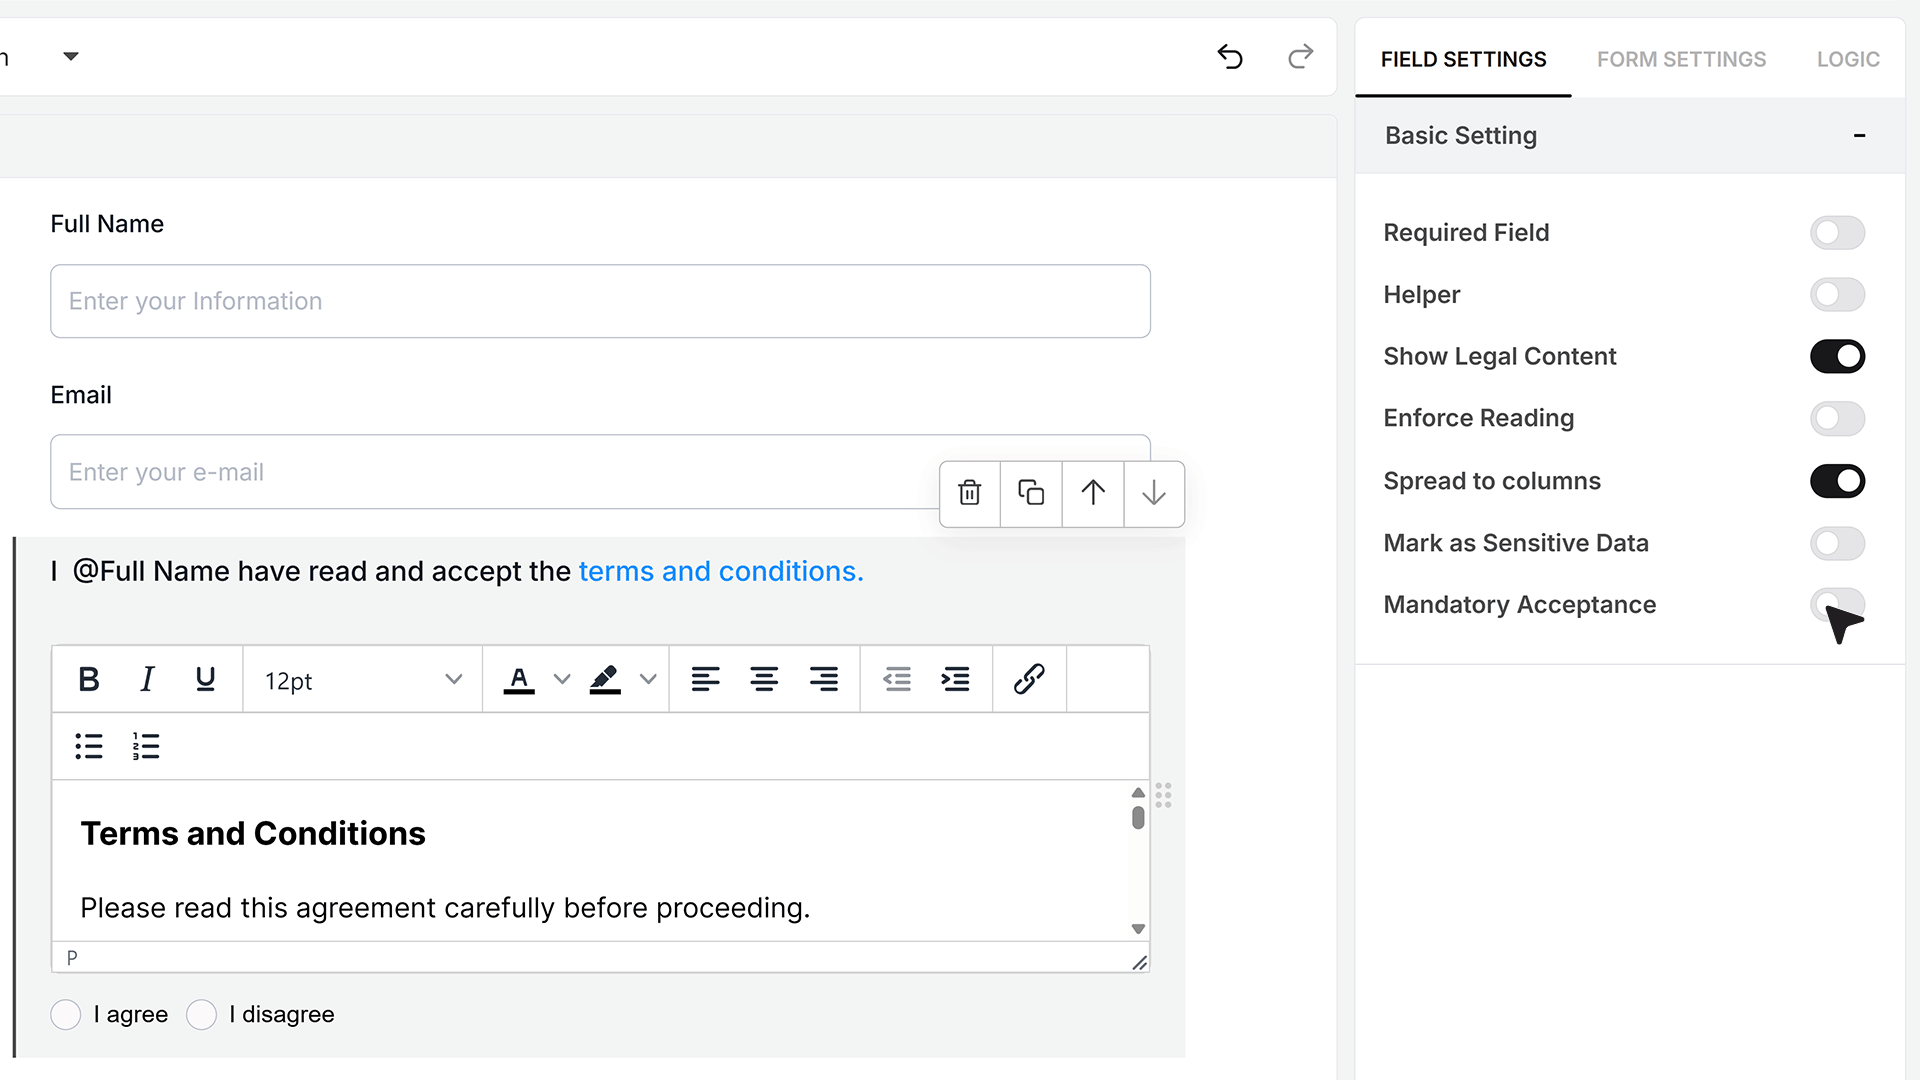Click the Full Name field label

107,224
